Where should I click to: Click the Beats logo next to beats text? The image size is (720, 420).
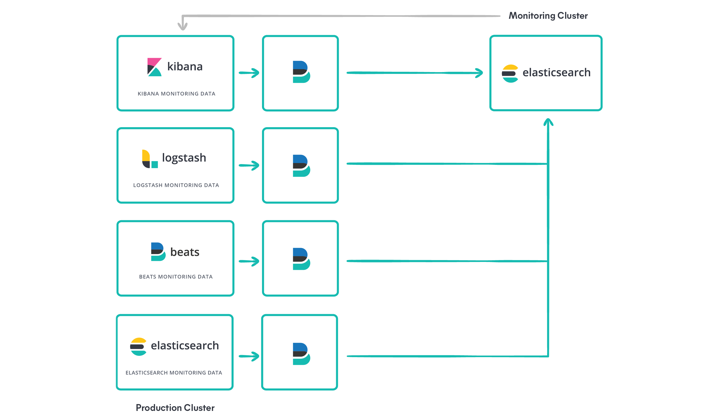point(158,252)
